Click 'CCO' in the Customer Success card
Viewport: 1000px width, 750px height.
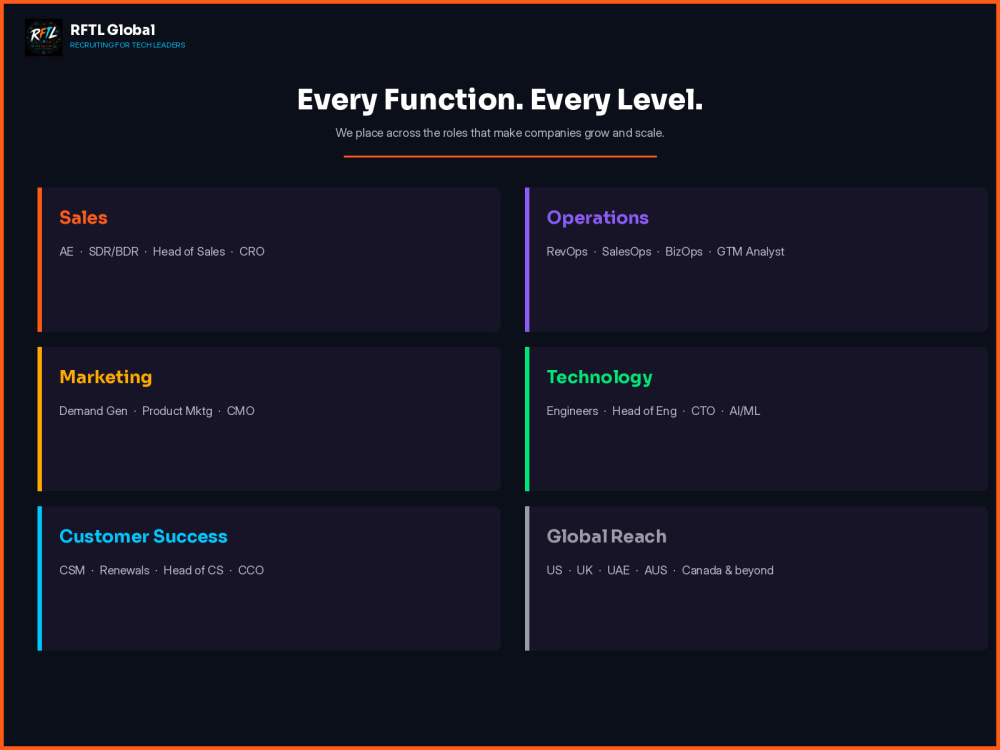pos(251,570)
